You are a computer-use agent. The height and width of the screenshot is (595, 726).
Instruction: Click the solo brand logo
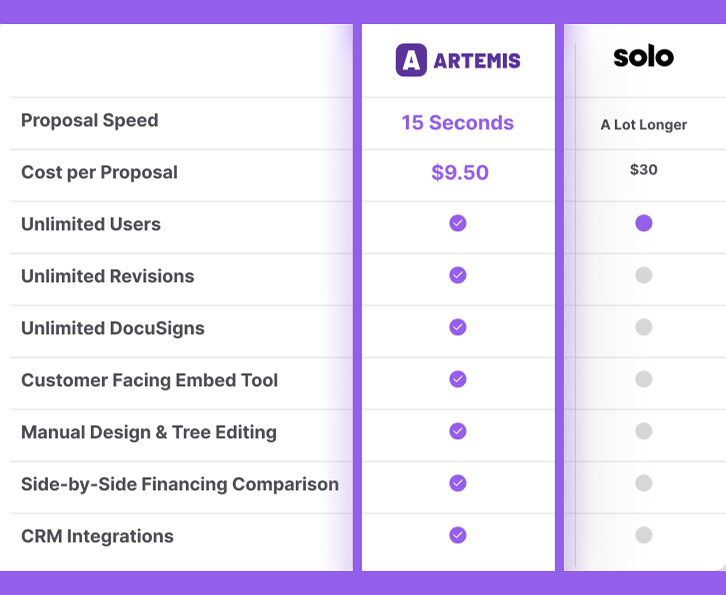pos(643,56)
